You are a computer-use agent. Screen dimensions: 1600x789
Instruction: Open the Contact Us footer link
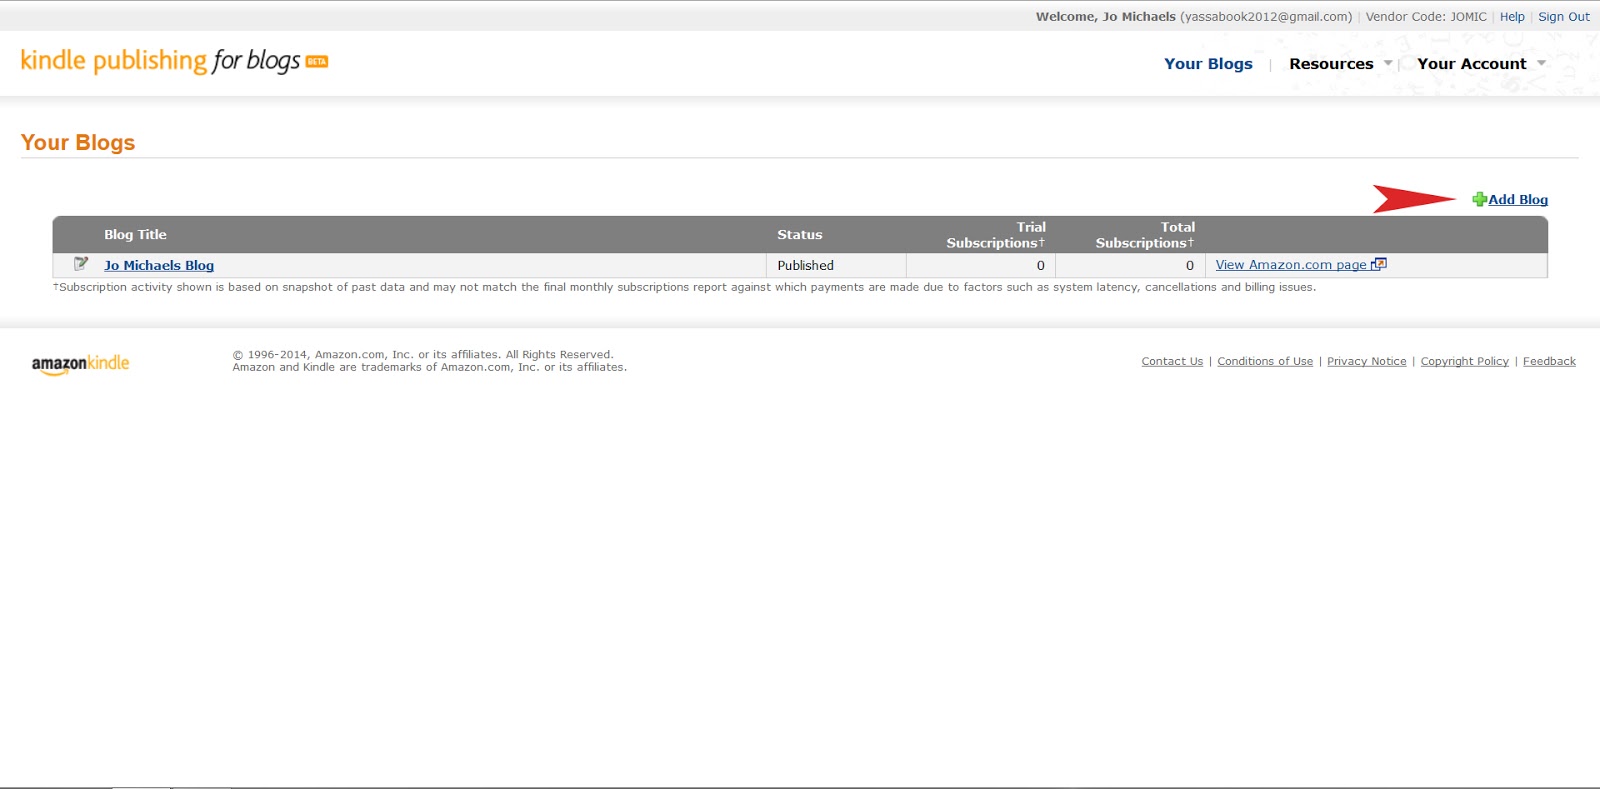click(x=1172, y=362)
